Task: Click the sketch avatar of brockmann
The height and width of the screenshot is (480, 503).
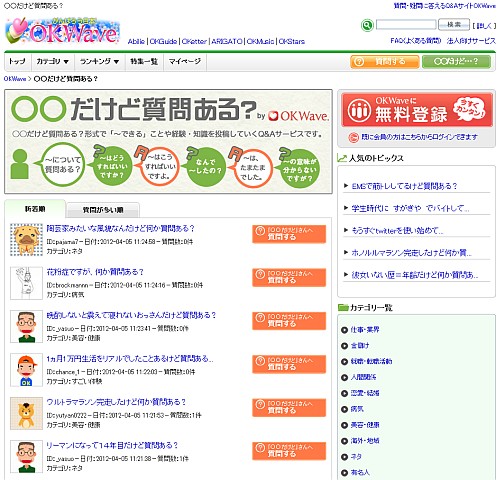Action: pyautogui.click(x=26, y=283)
